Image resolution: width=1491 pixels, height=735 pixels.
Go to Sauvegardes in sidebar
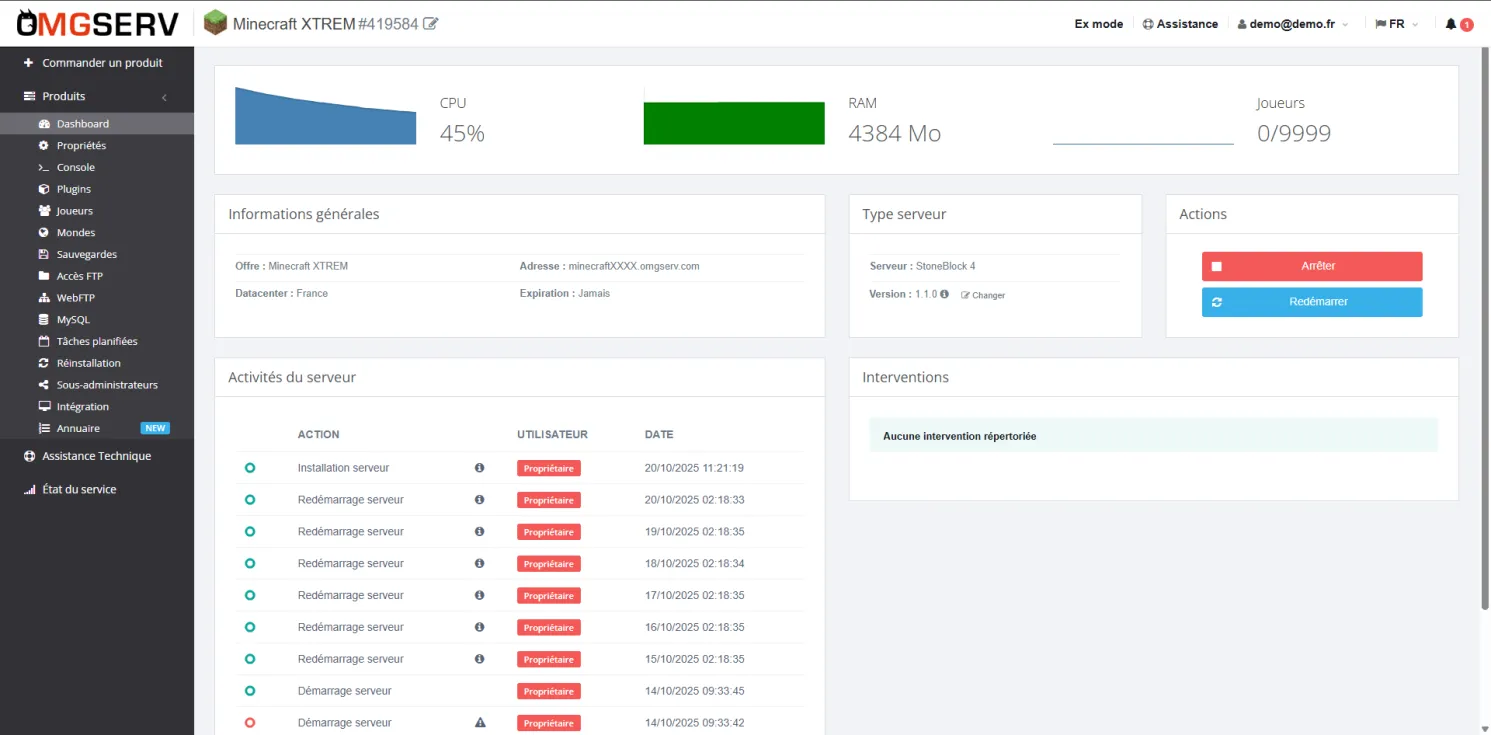[x=86, y=255]
